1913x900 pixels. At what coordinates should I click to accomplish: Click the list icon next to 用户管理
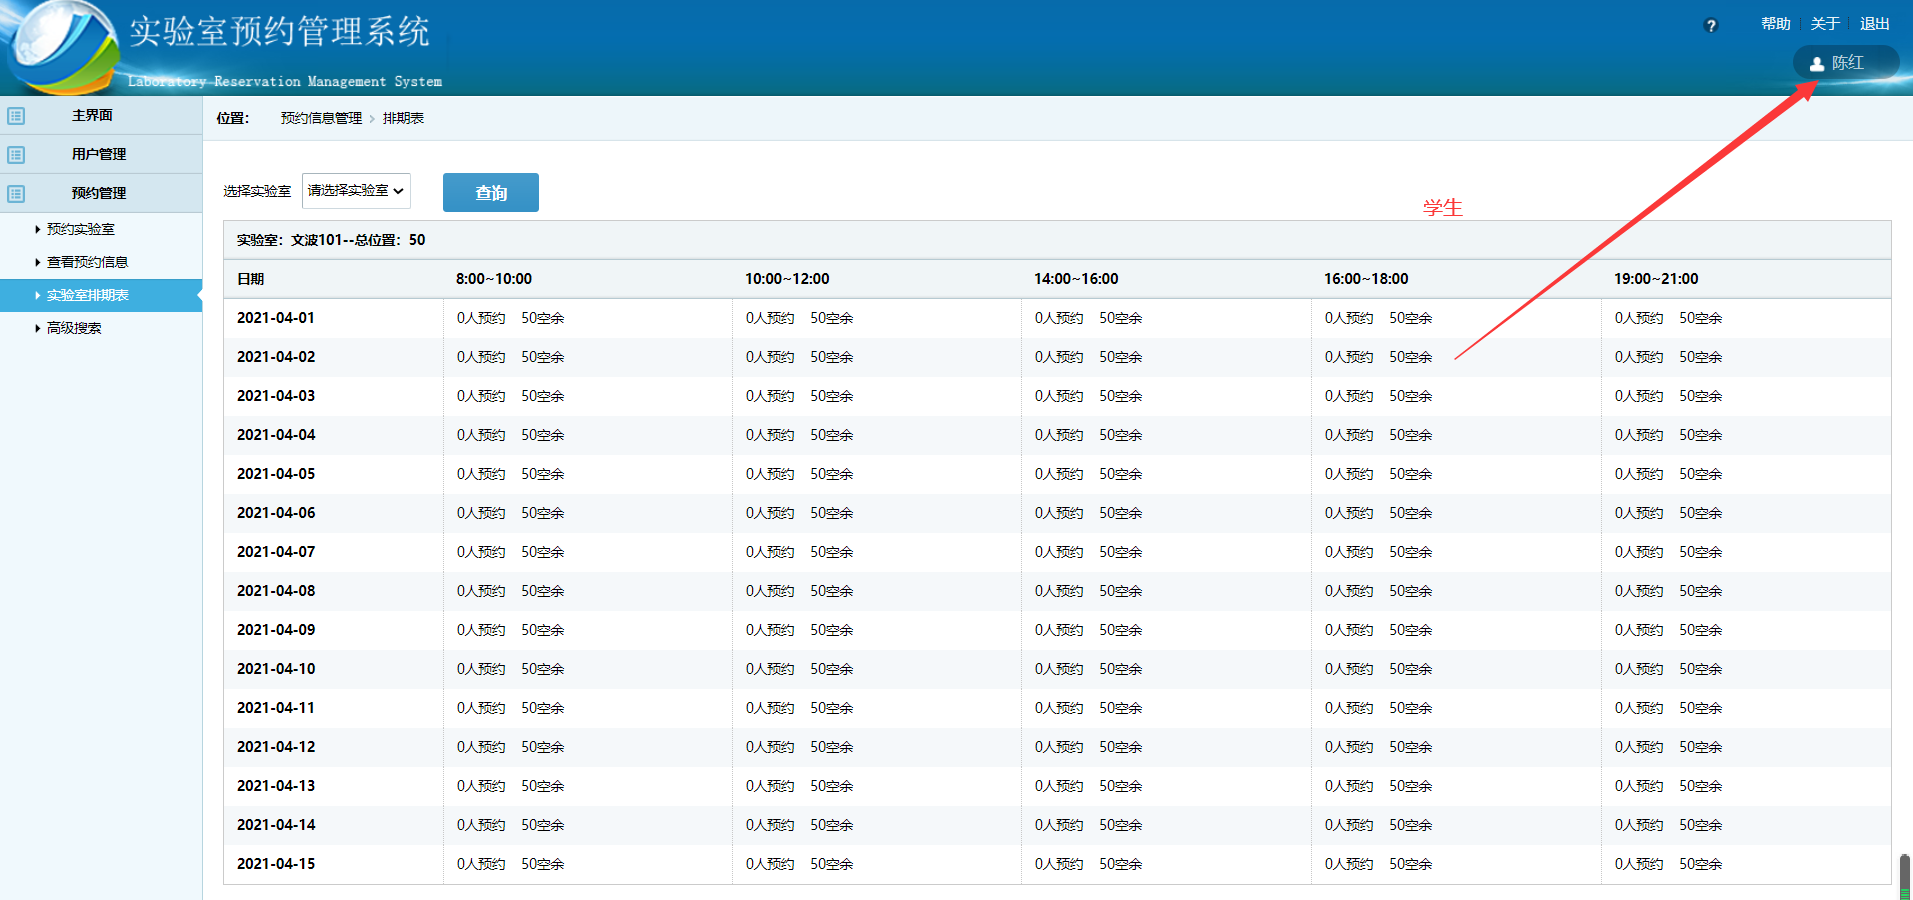(x=16, y=155)
